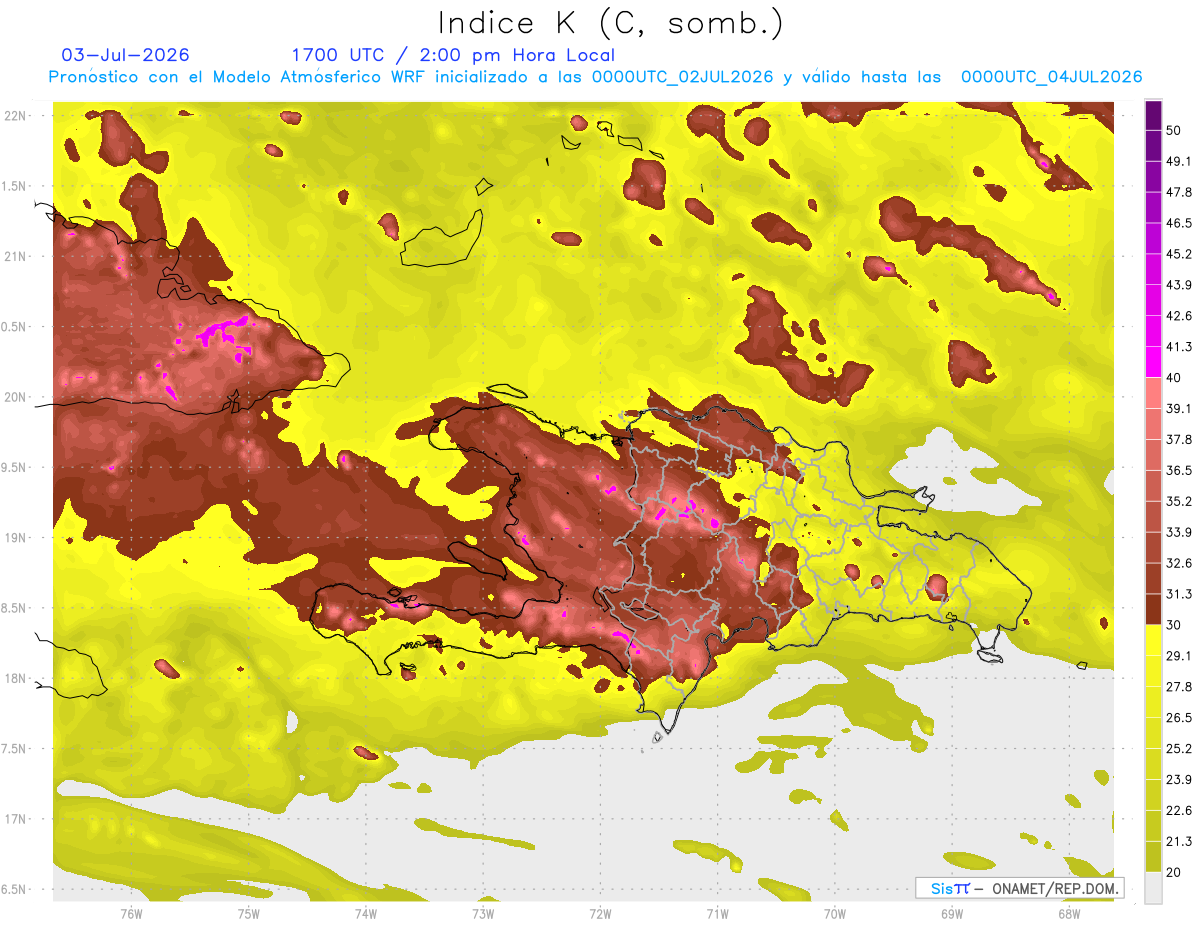
Task: Click the colorbar value "23.9"
Action: [x=1179, y=779]
